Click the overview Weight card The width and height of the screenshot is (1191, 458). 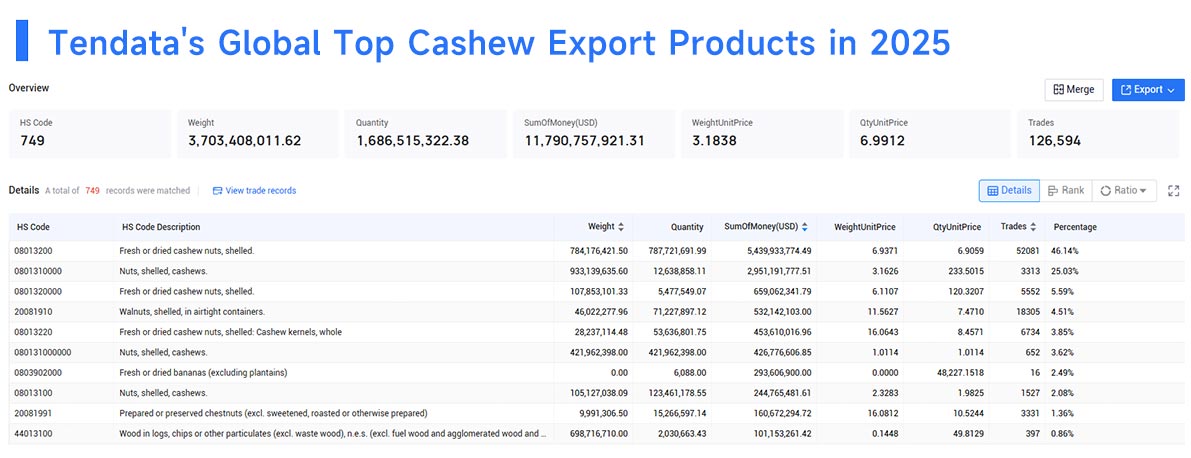[x=257, y=134]
